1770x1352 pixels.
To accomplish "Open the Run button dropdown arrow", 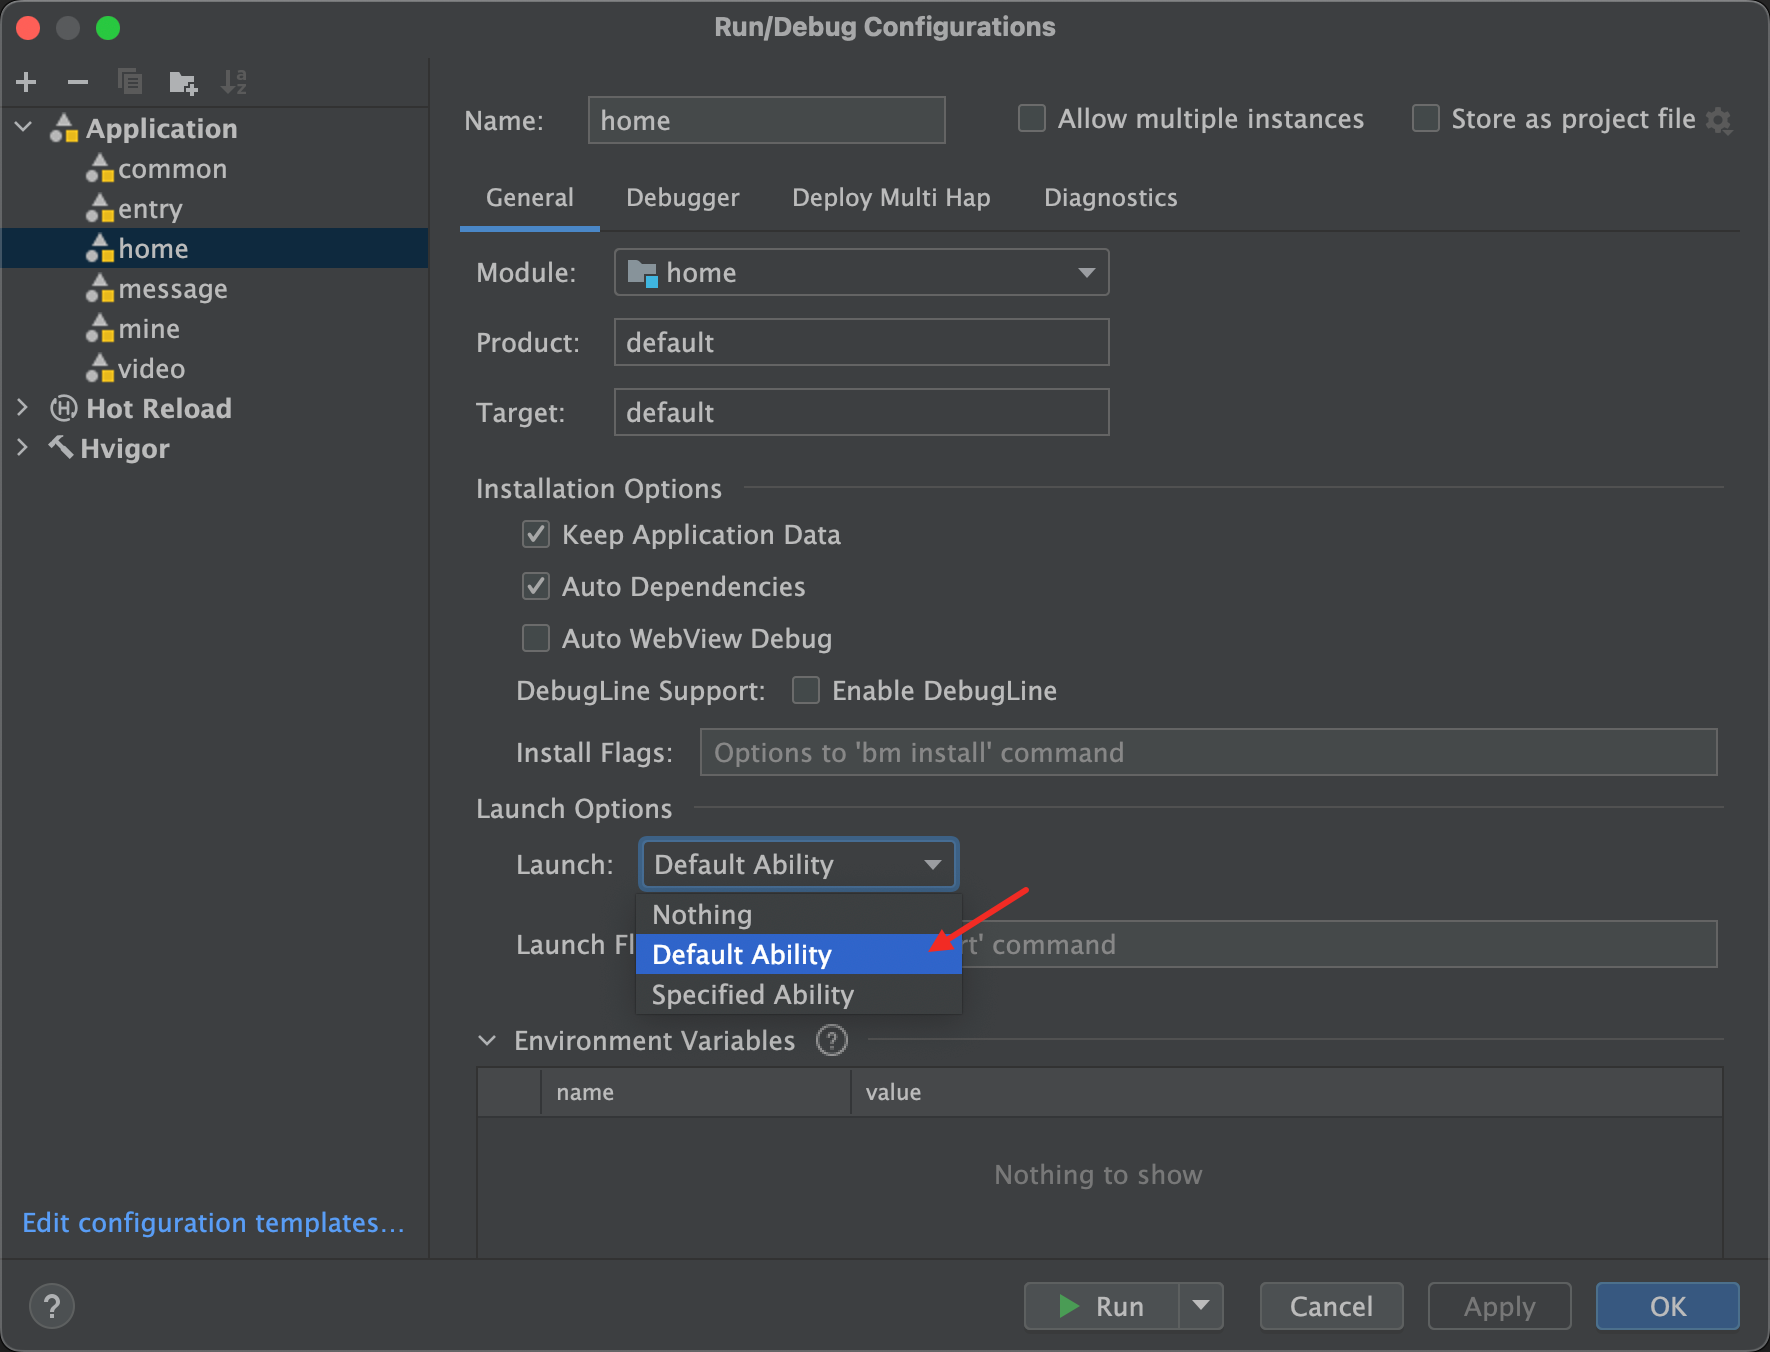I will point(1201,1306).
